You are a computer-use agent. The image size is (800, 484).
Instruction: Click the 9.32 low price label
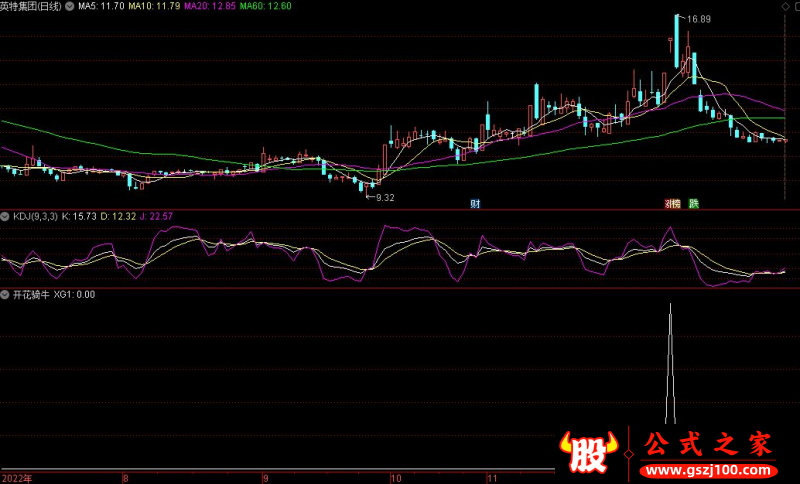coord(385,198)
